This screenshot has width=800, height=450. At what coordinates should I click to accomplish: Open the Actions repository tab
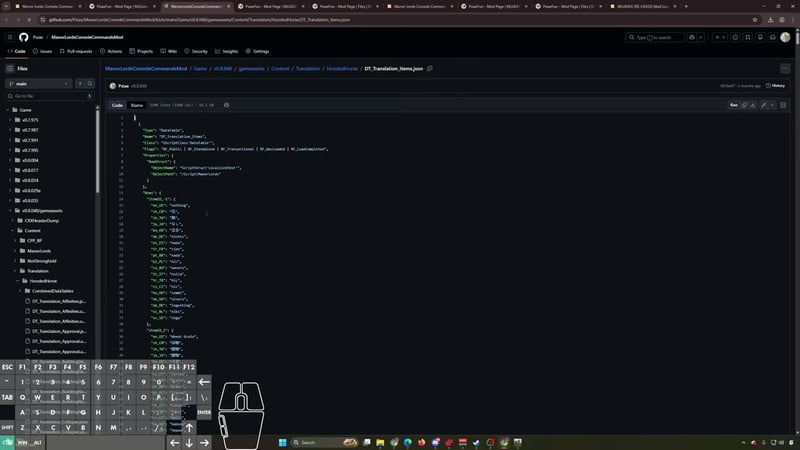pyautogui.click(x=111, y=51)
